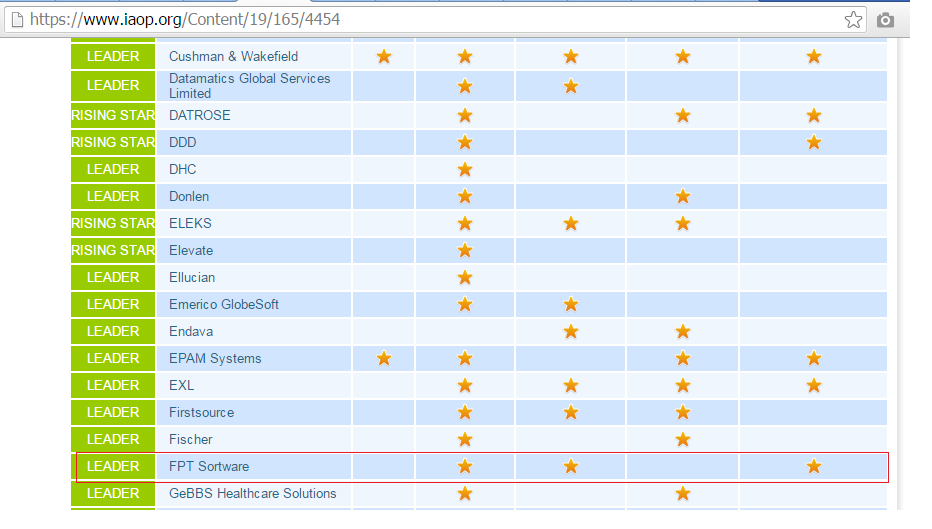Click the LEADER label beside Endava

pos(113,332)
